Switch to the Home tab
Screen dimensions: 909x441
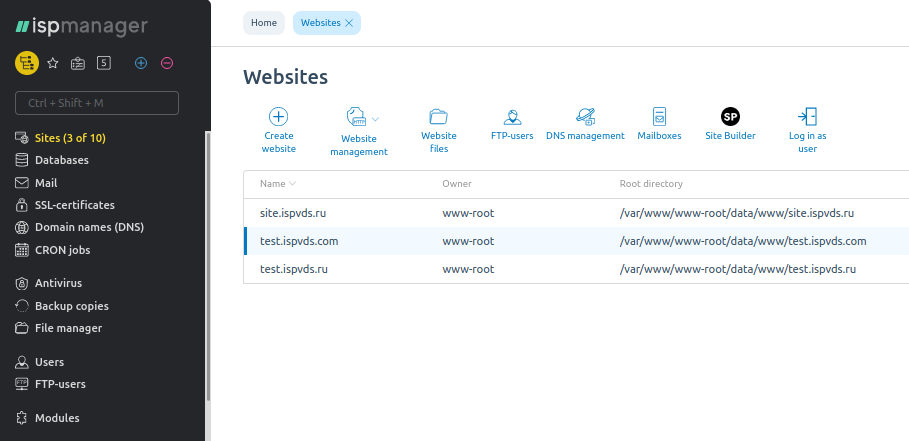tap(264, 23)
